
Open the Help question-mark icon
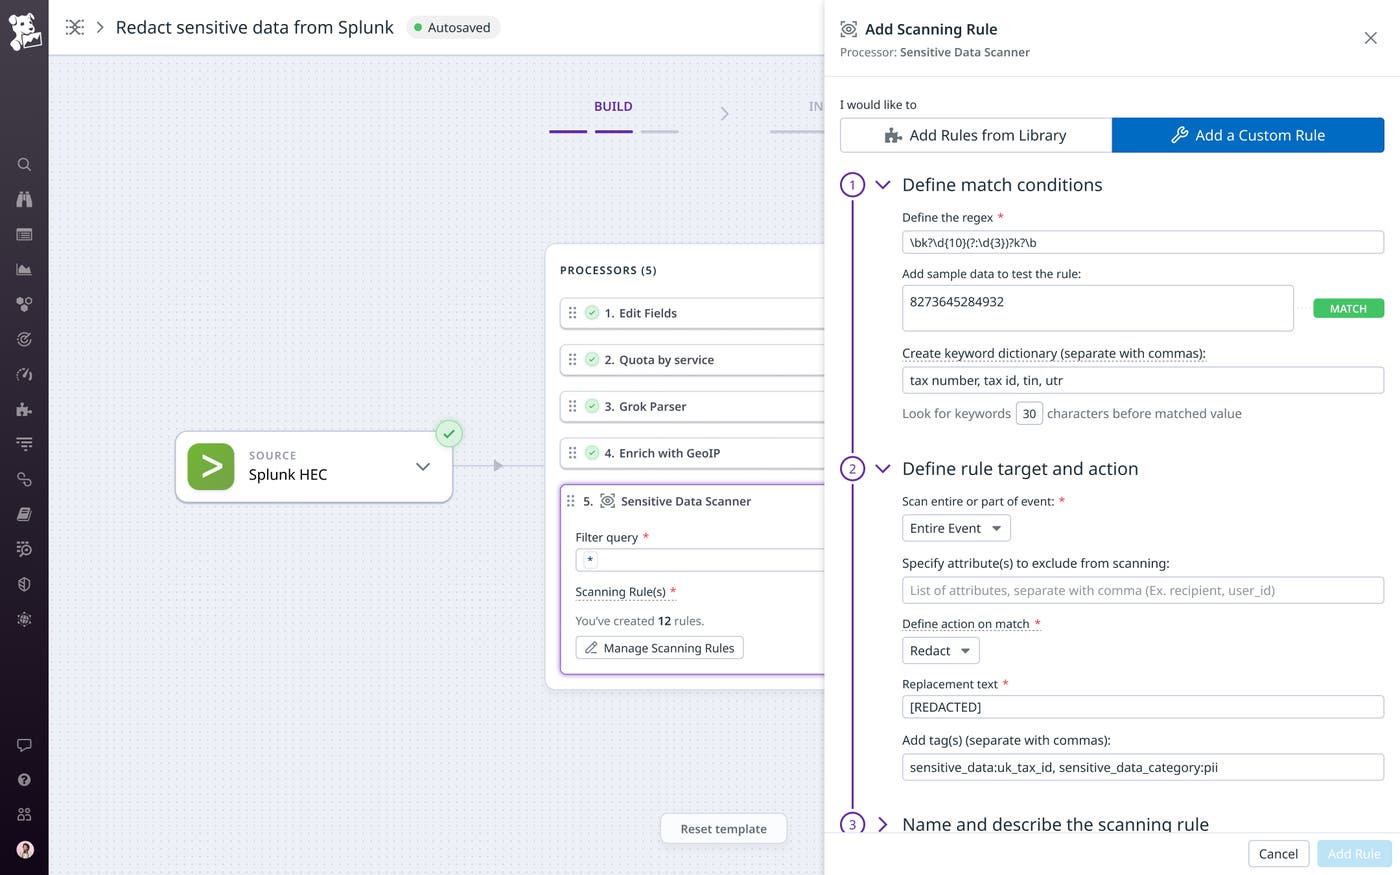[x=24, y=779]
